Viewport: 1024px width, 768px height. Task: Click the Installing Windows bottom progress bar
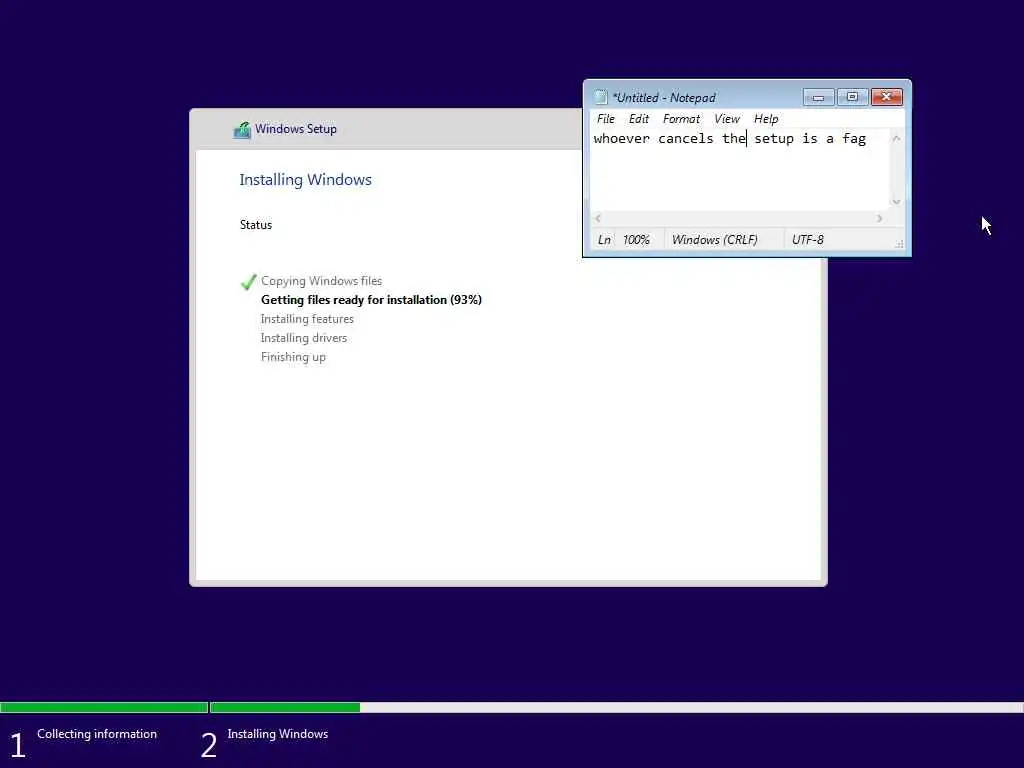pyautogui.click(x=616, y=707)
